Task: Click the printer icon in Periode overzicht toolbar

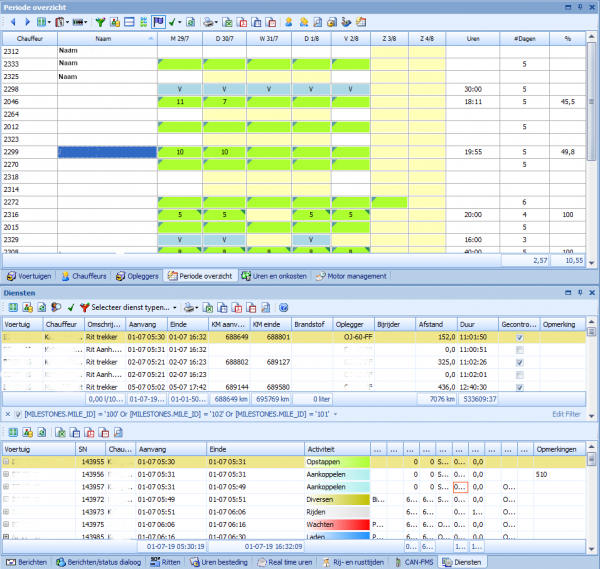Action: 209,22
